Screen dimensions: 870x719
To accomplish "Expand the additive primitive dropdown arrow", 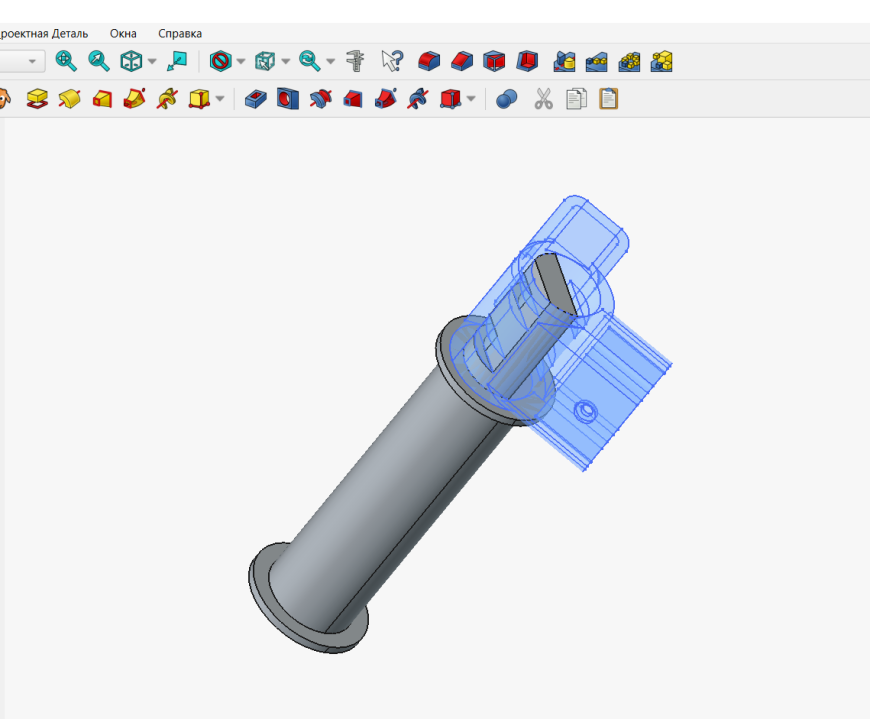I will [x=220, y=99].
